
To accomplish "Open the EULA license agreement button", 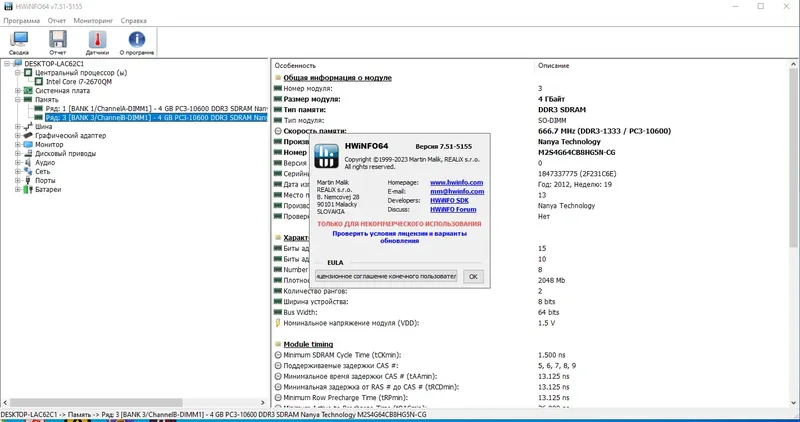I will click(x=386, y=276).
